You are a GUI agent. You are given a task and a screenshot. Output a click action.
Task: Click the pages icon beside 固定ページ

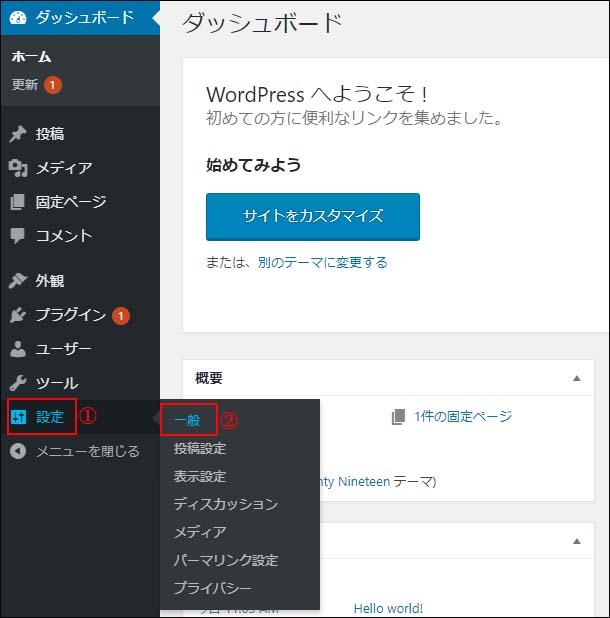coord(18,202)
